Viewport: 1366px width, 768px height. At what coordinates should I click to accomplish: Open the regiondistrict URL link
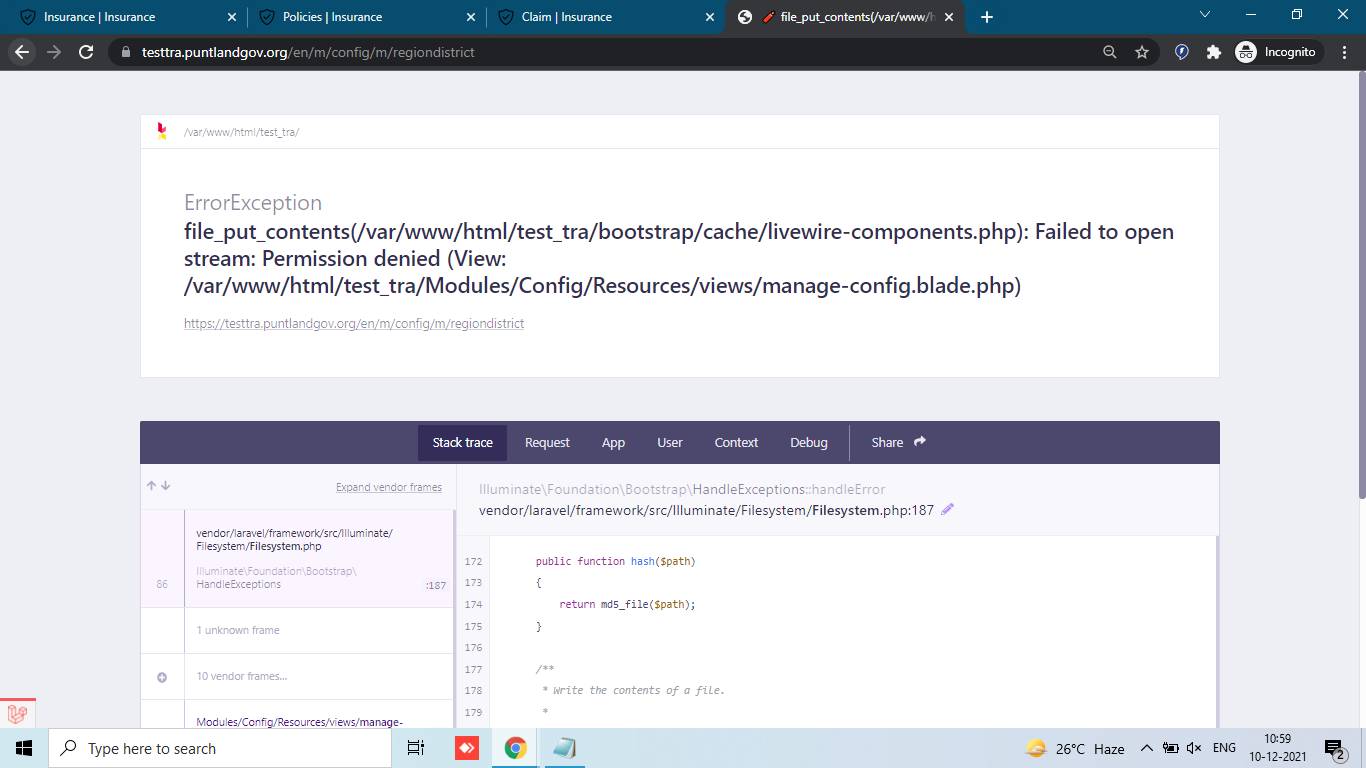(354, 324)
